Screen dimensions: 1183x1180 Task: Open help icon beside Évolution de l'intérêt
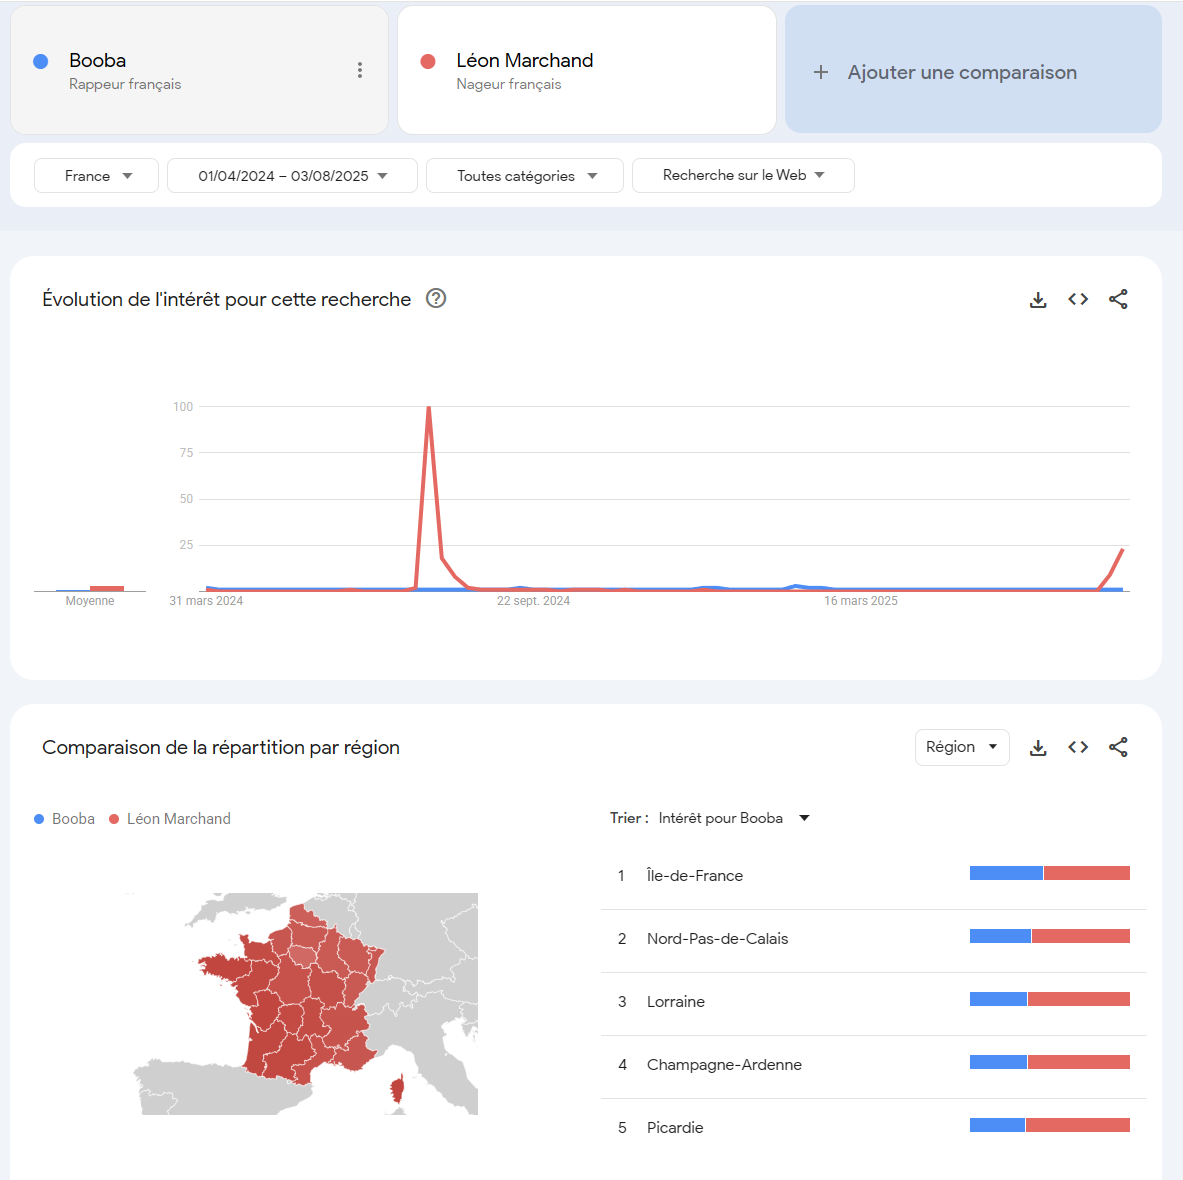(436, 299)
